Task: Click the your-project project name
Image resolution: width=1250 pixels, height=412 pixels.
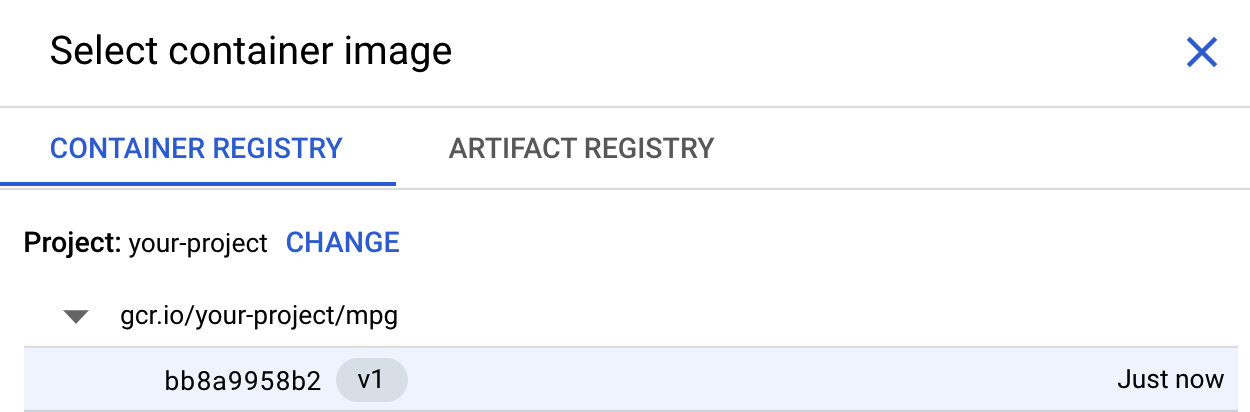Action: tap(198, 243)
